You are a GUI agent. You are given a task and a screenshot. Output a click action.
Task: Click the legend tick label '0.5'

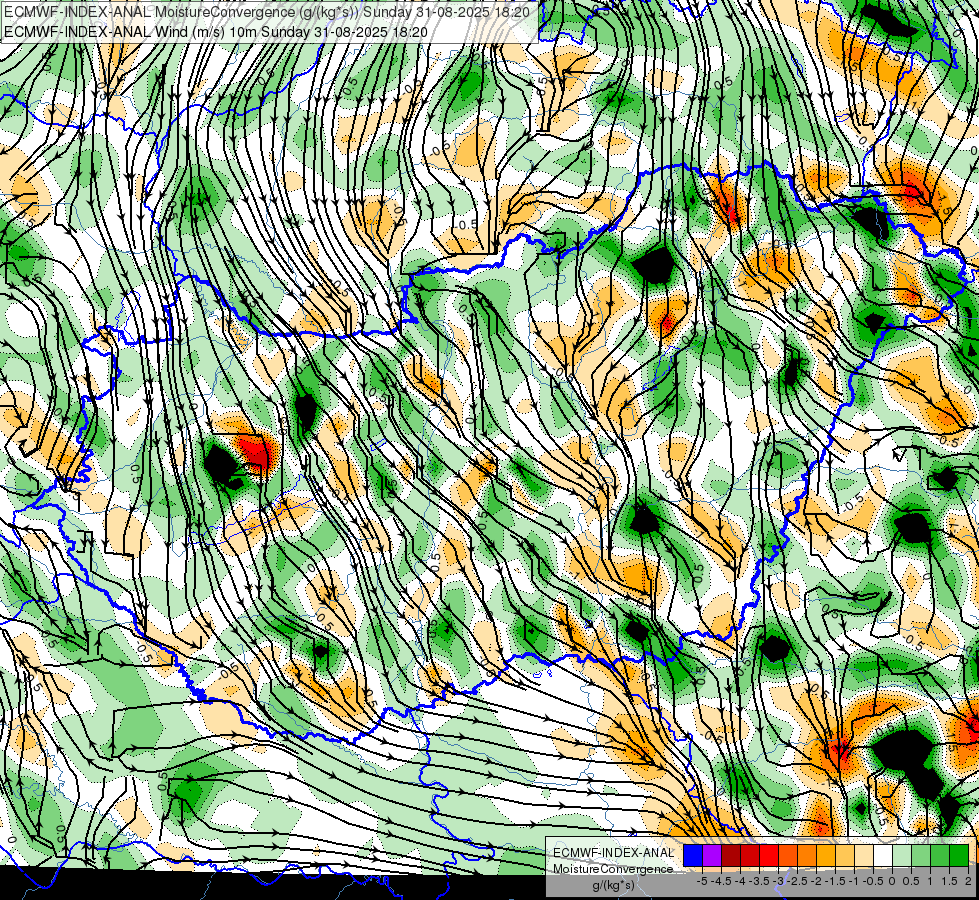912,881
